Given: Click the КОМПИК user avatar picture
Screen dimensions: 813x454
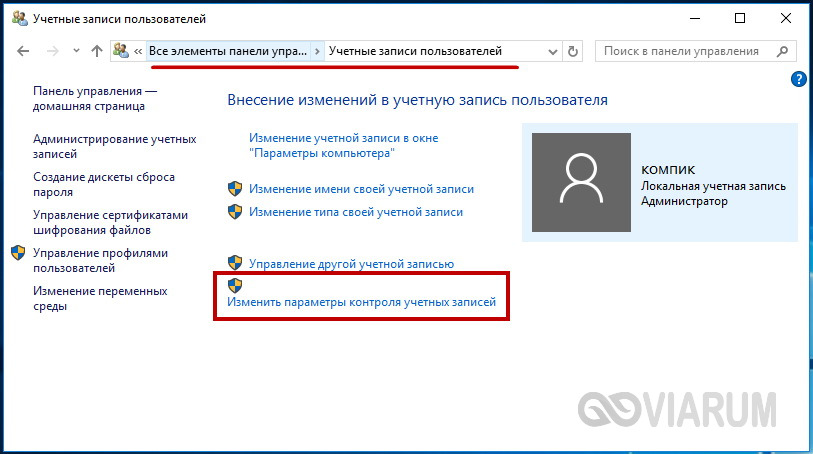Looking at the screenshot, I should tap(580, 184).
